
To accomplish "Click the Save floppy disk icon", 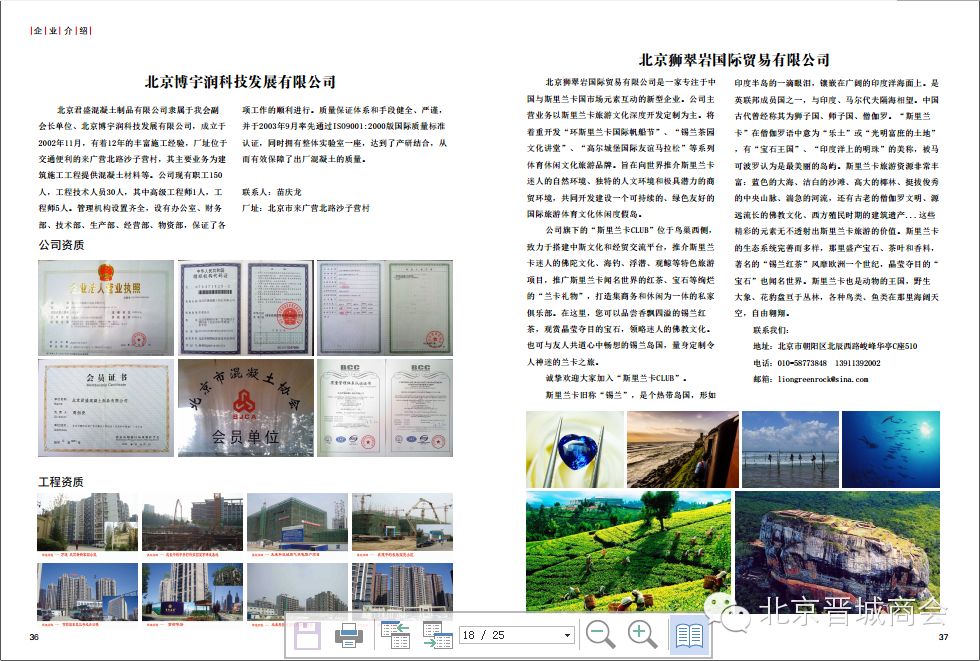I will 308,636.
